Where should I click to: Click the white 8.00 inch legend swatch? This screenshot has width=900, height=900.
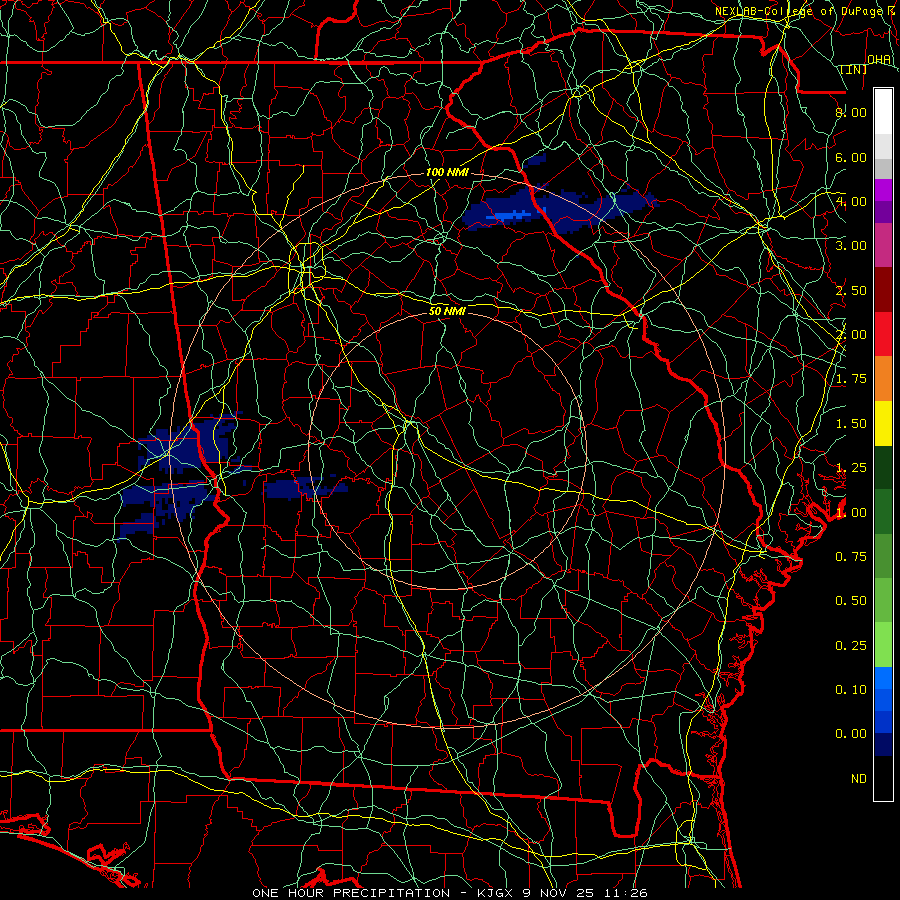(x=883, y=112)
